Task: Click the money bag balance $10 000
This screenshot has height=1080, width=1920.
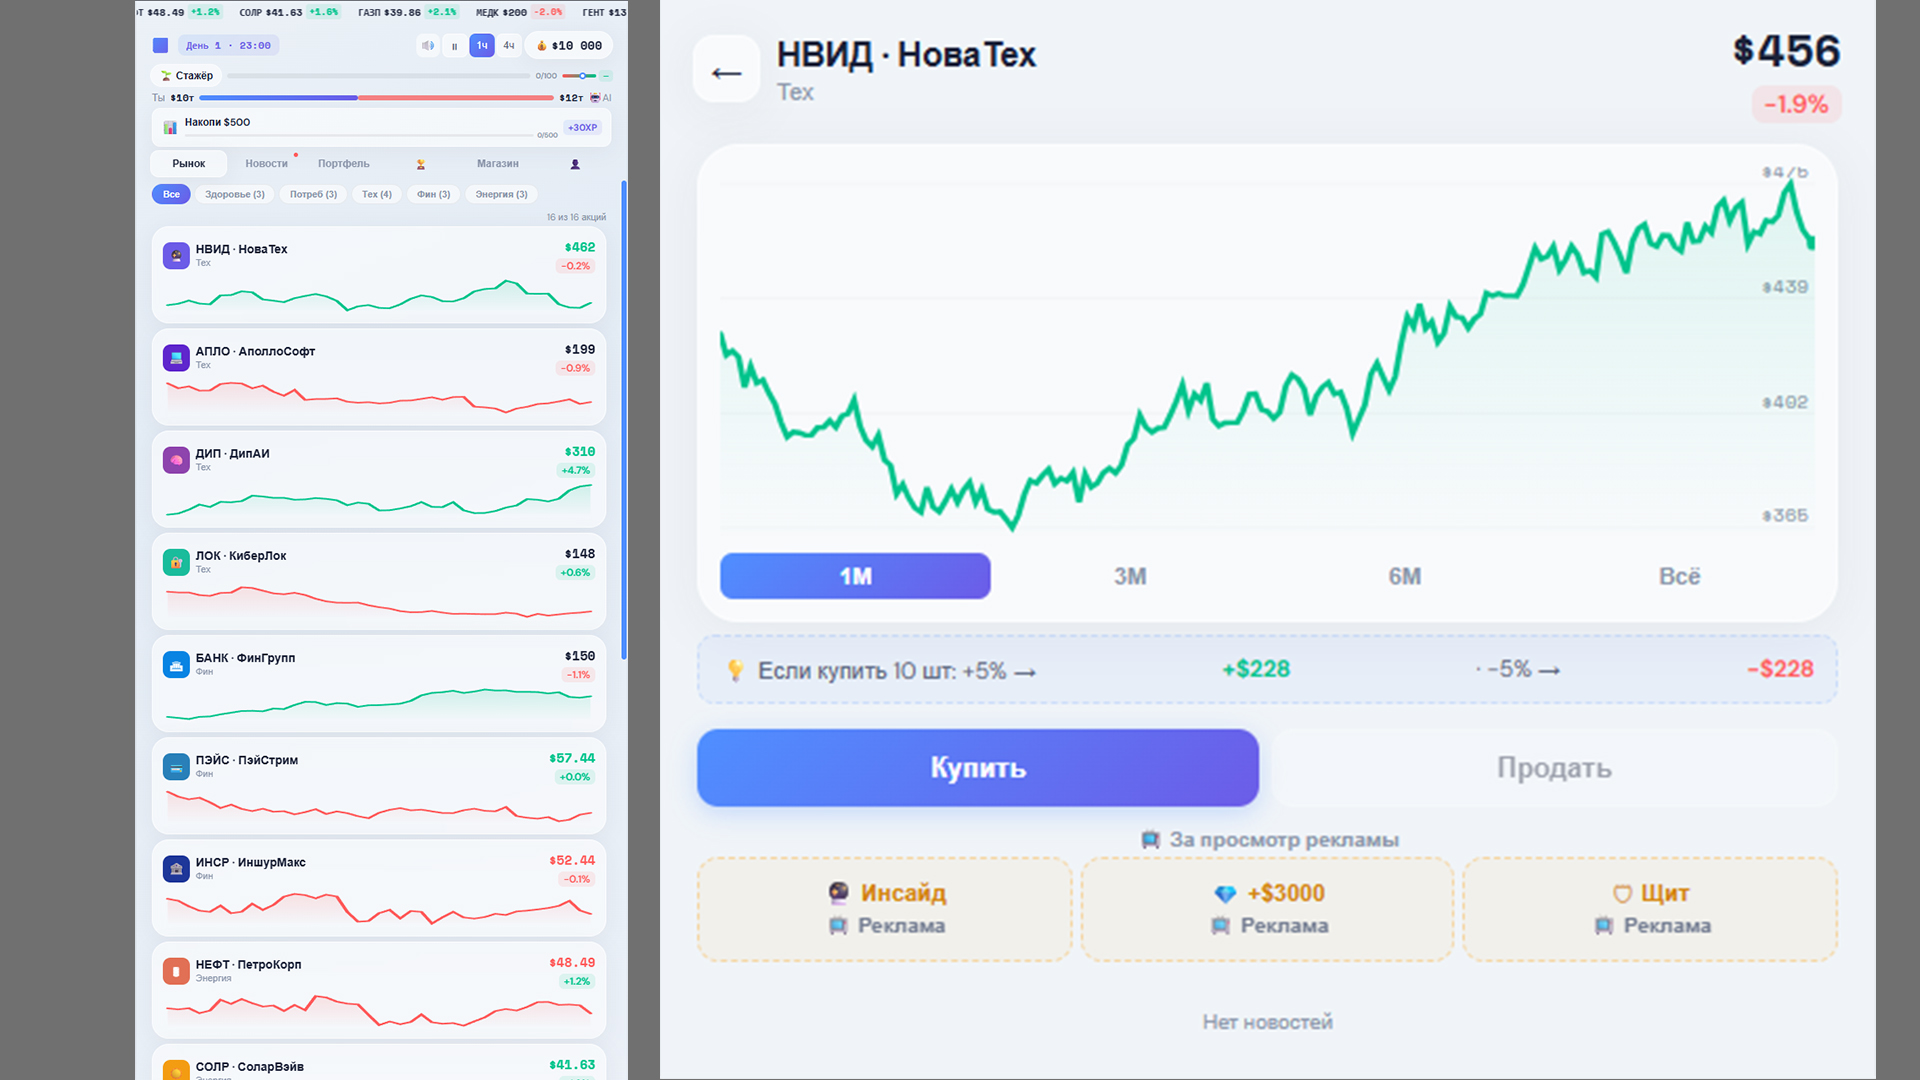Action: click(569, 46)
